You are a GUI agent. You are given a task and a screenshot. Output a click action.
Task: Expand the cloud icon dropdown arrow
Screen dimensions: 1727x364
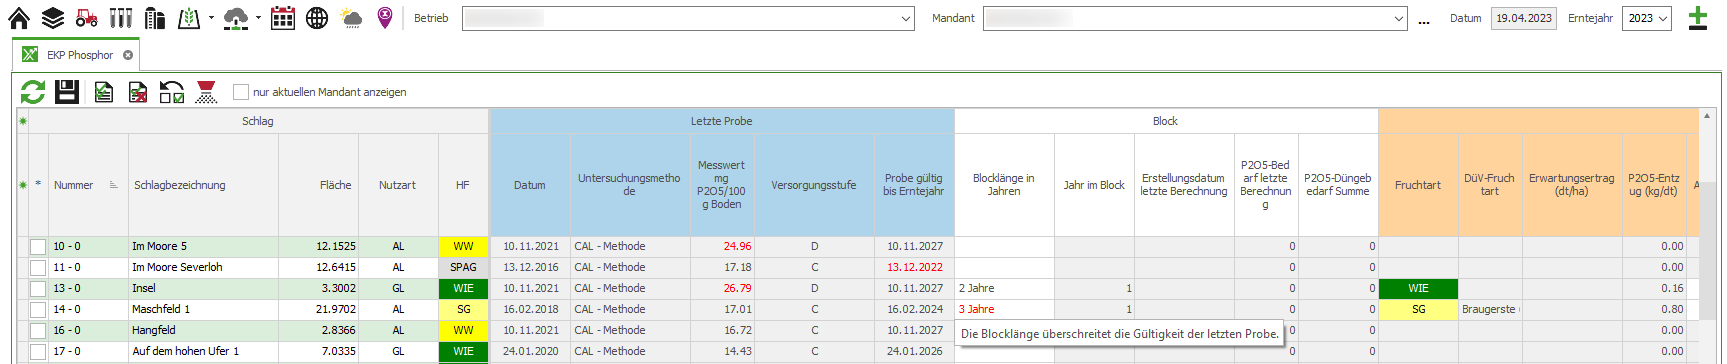click(258, 18)
